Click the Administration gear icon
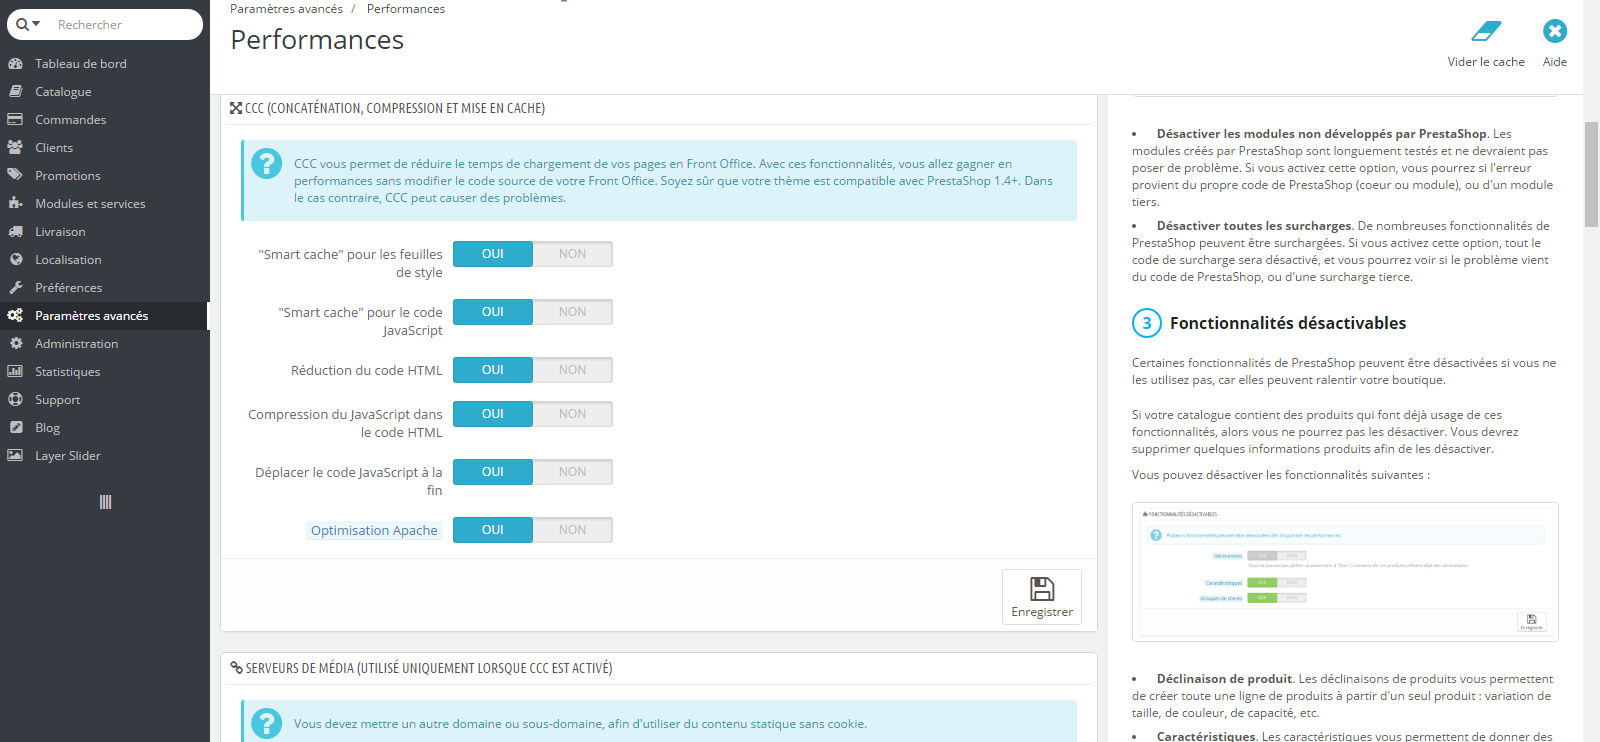1600x742 pixels. tap(15, 343)
